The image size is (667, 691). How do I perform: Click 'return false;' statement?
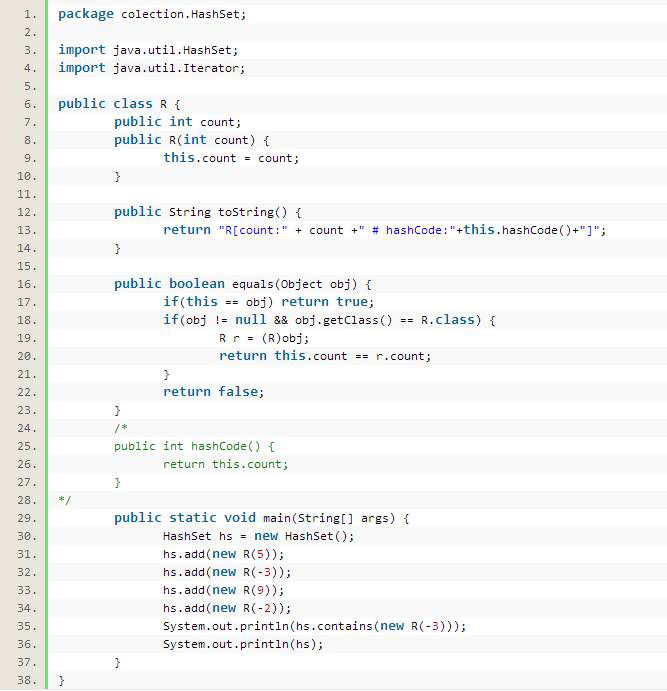214,392
